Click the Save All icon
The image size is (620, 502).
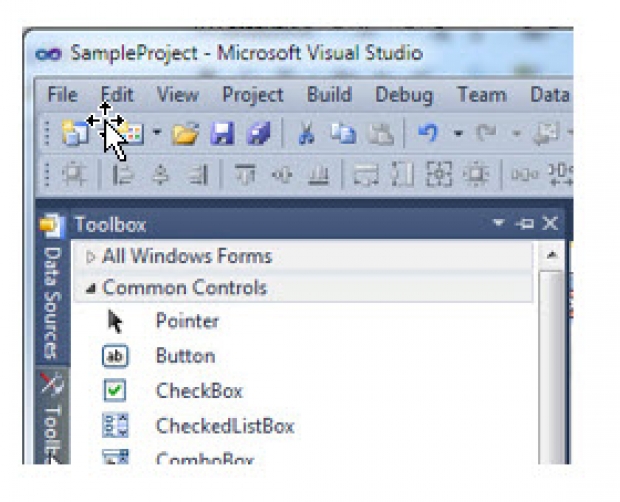(259, 133)
